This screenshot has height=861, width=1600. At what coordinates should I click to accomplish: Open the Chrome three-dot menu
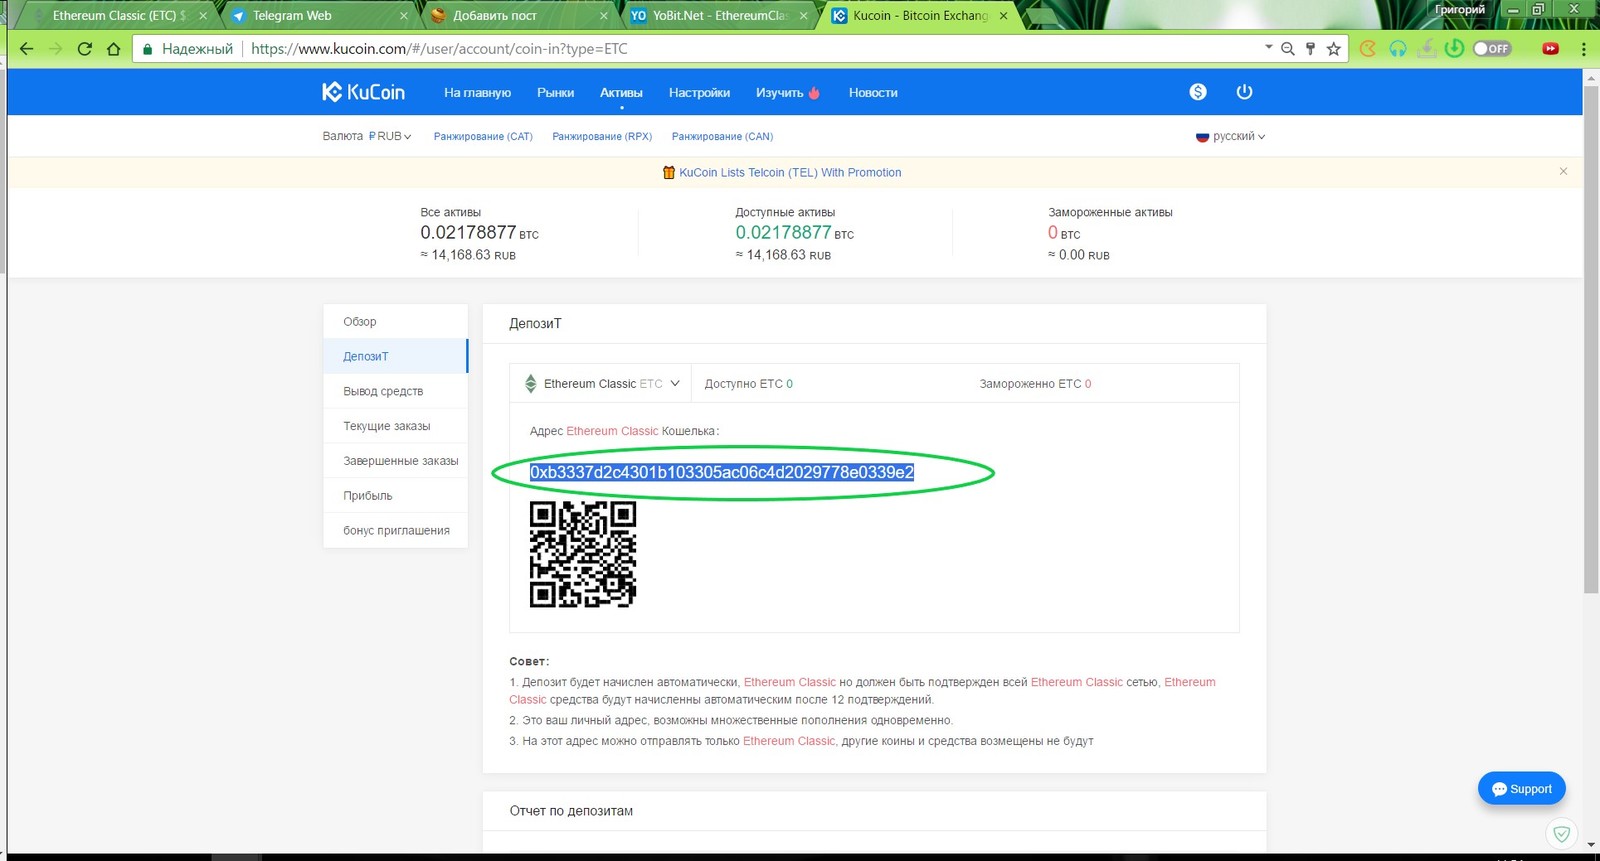coord(1583,48)
